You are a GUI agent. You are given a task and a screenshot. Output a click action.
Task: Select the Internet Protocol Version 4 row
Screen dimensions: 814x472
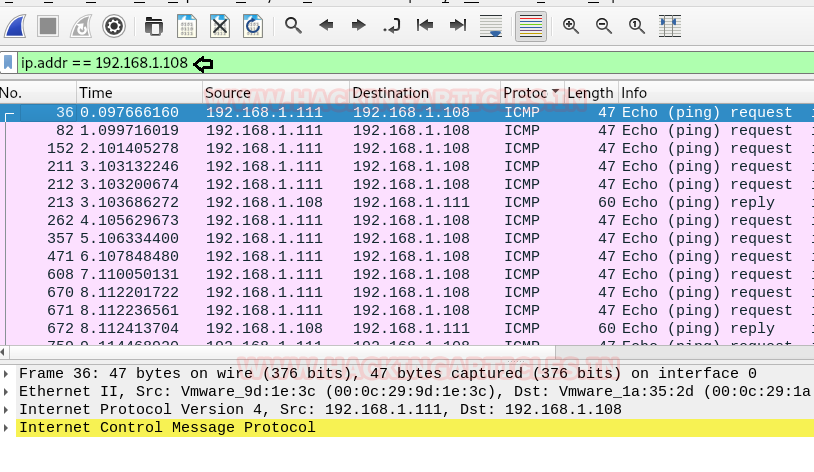point(414,410)
